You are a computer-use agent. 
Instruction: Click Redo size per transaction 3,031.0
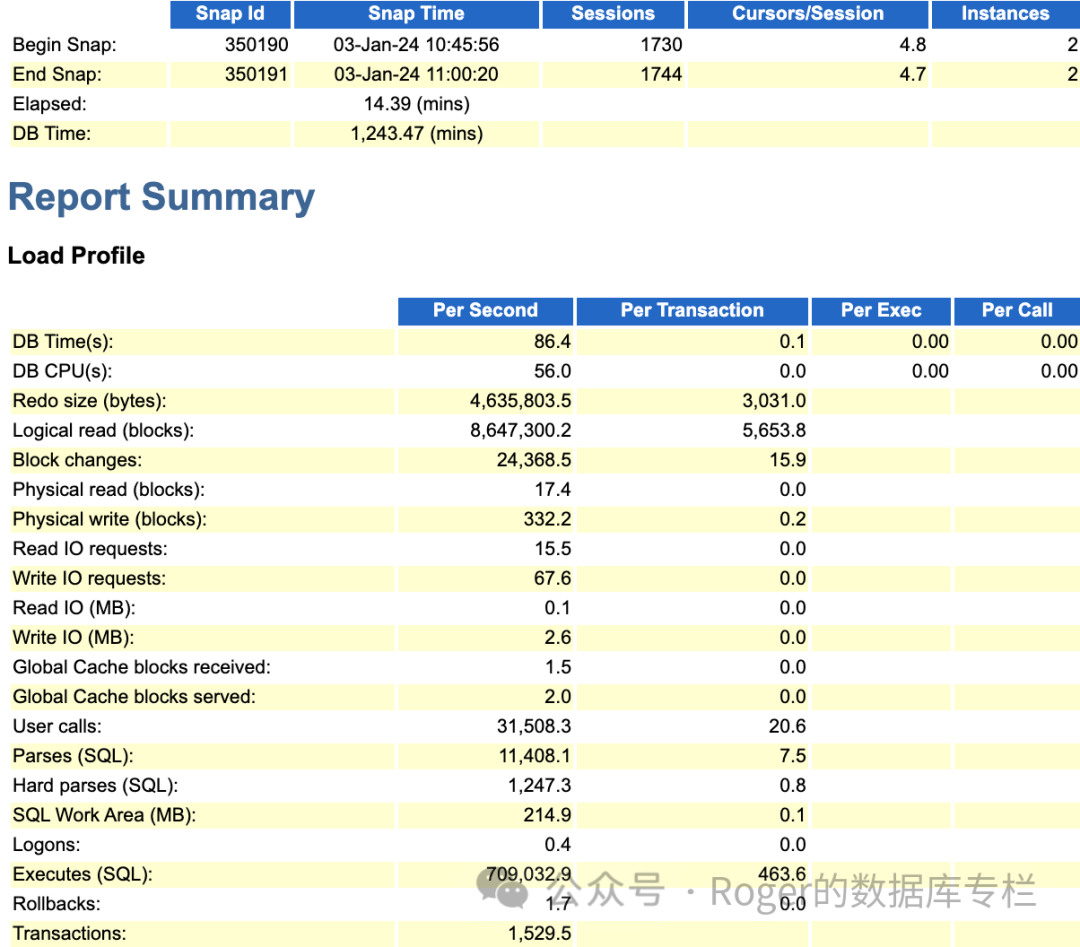click(x=774, y=401)
